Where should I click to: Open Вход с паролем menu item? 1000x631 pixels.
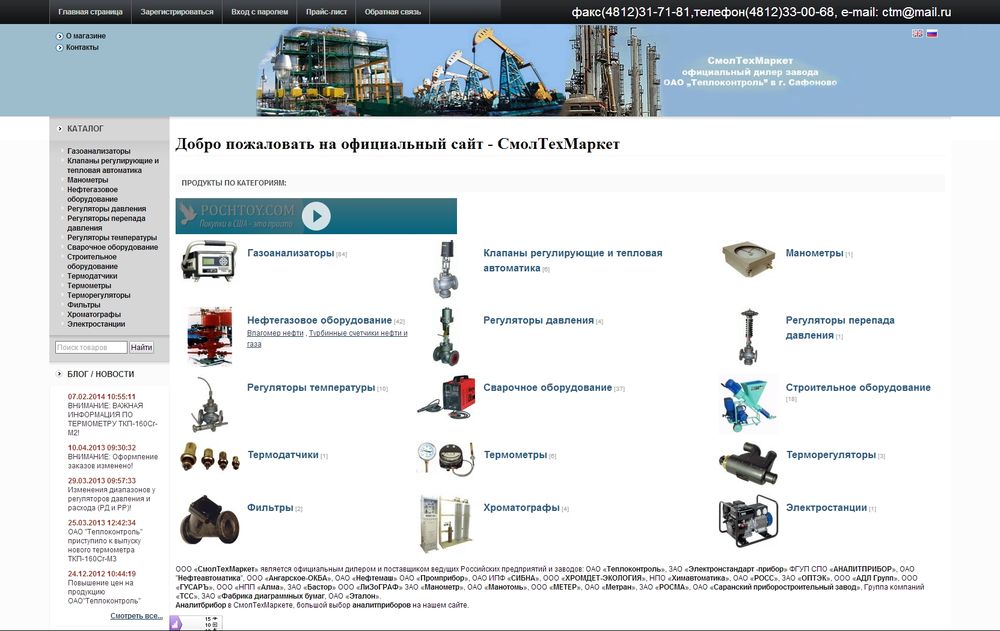pyautogui.click(x=260, y=11)
